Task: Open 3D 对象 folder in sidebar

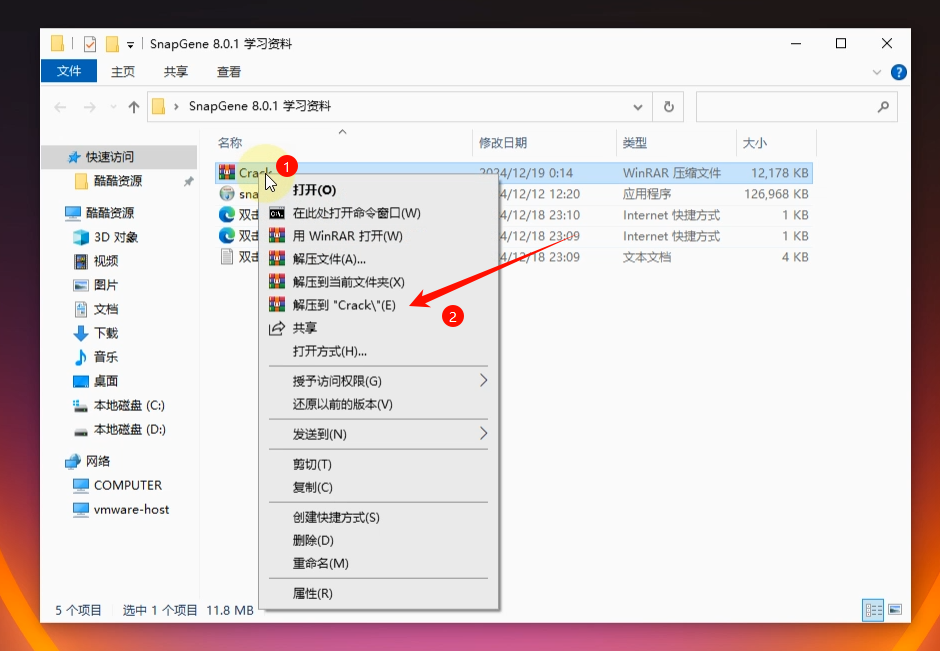Action: pos(115,237)
